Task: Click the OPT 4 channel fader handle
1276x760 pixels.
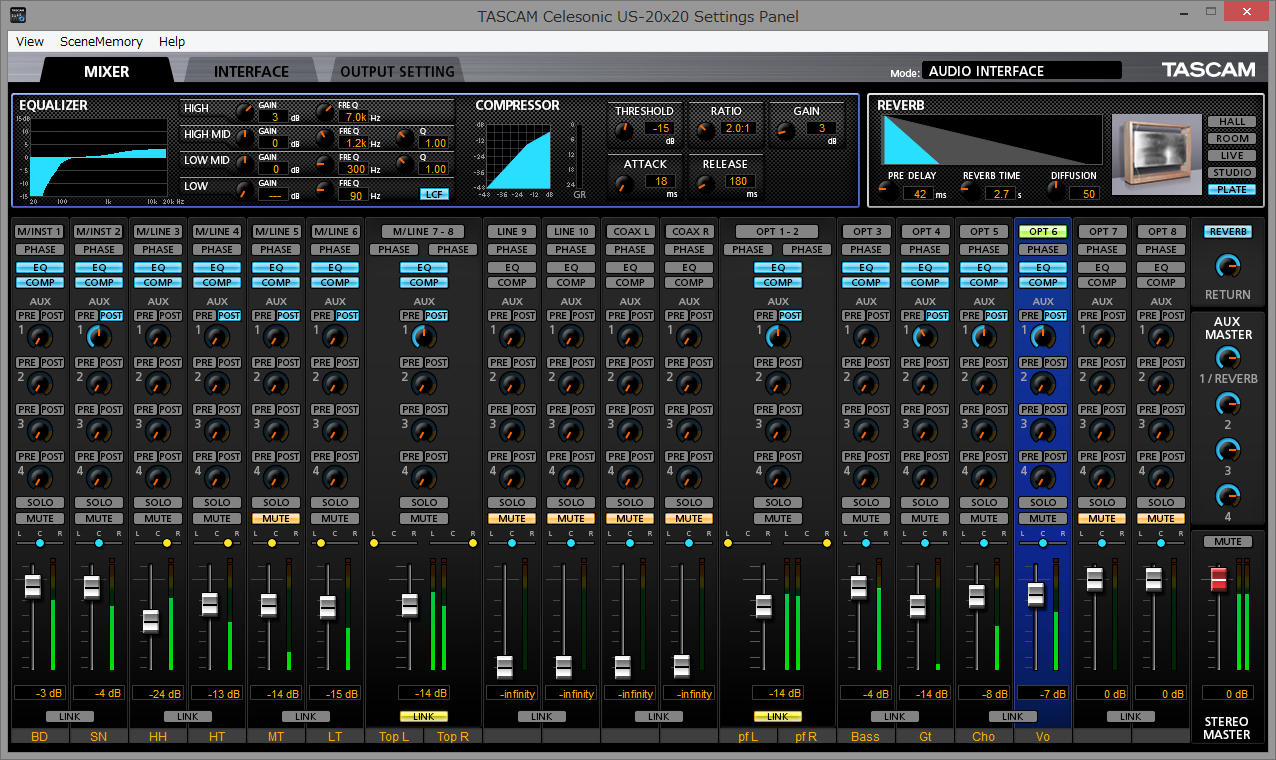Action: tap(917, 606)
